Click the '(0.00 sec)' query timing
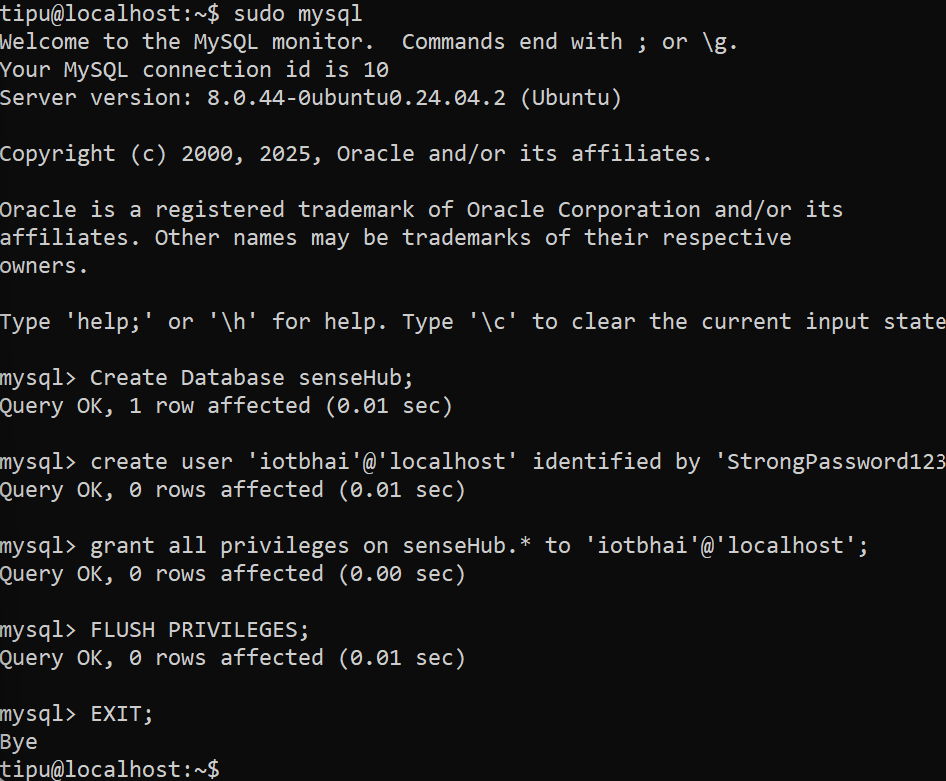 [401, 574]
